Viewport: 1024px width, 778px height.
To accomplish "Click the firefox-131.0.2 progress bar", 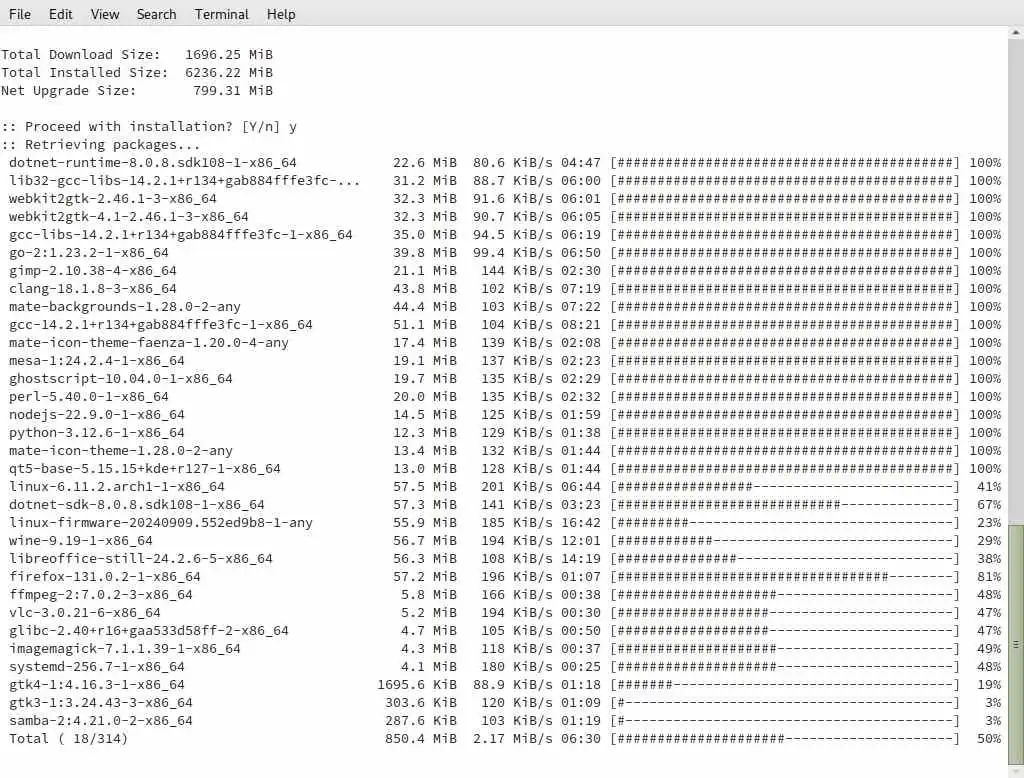I will [785, 577].
